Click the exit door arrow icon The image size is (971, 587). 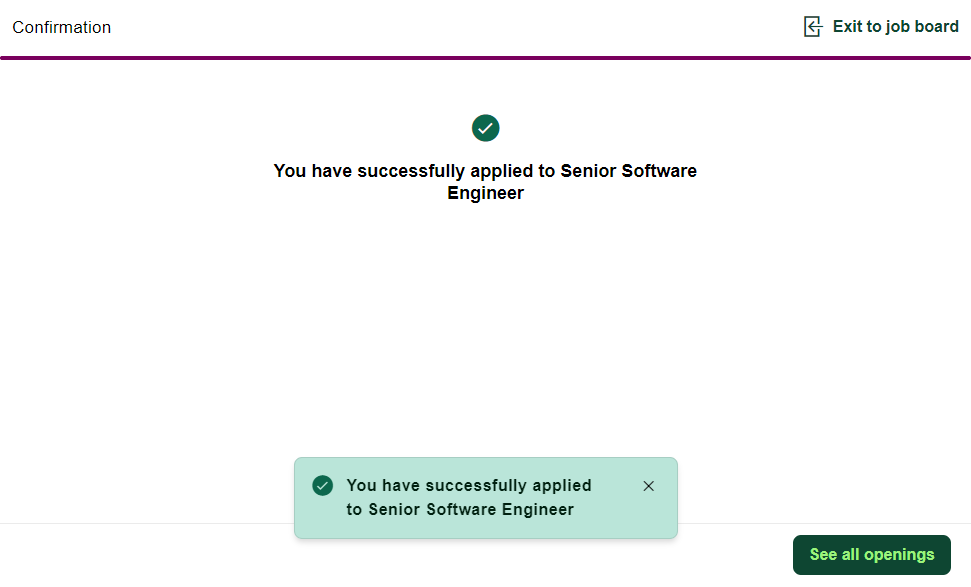pos(813,27)
